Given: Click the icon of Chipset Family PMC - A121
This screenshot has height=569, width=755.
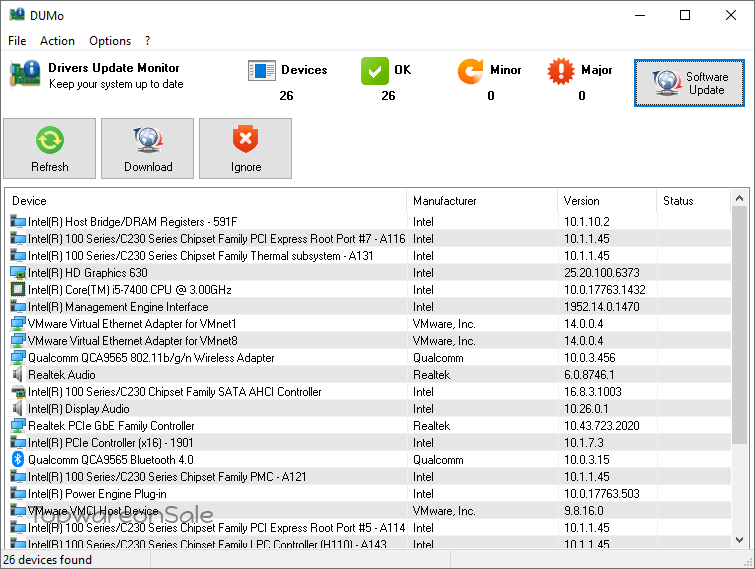Looking at the screenshot, I should click(x=18, y=477).
